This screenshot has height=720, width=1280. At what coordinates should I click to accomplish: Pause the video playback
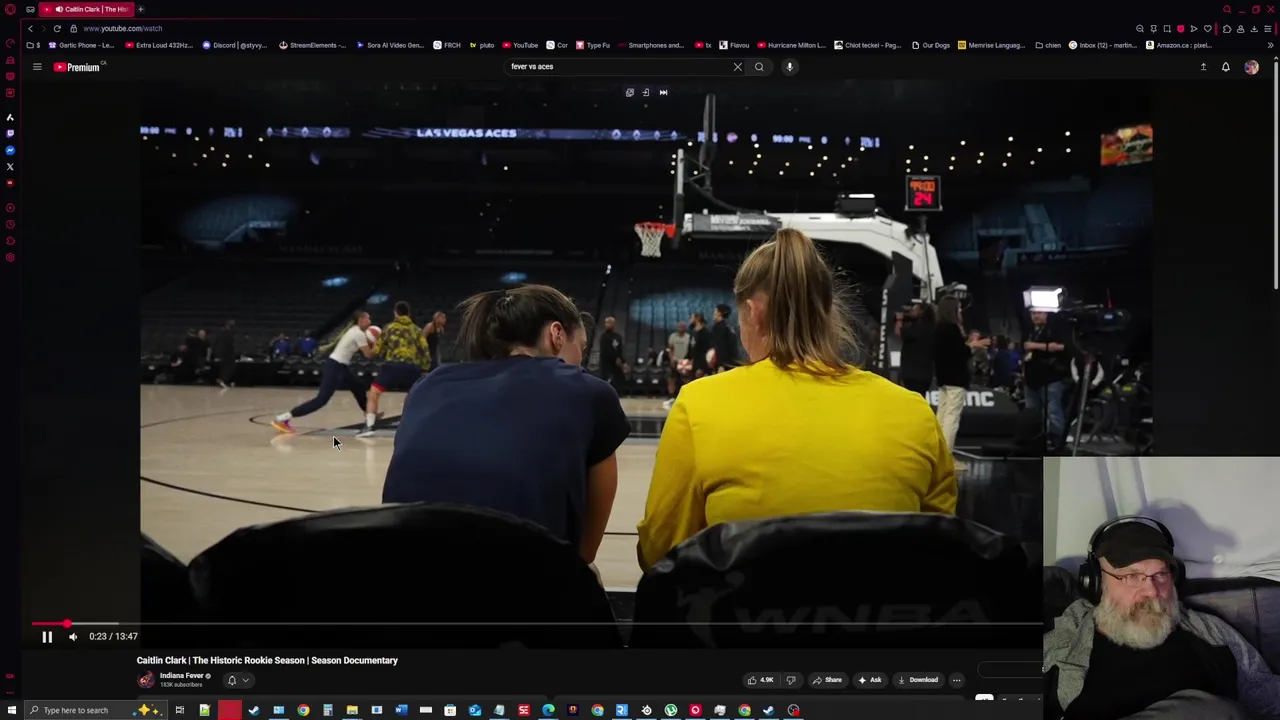click(x=47, y=636)
